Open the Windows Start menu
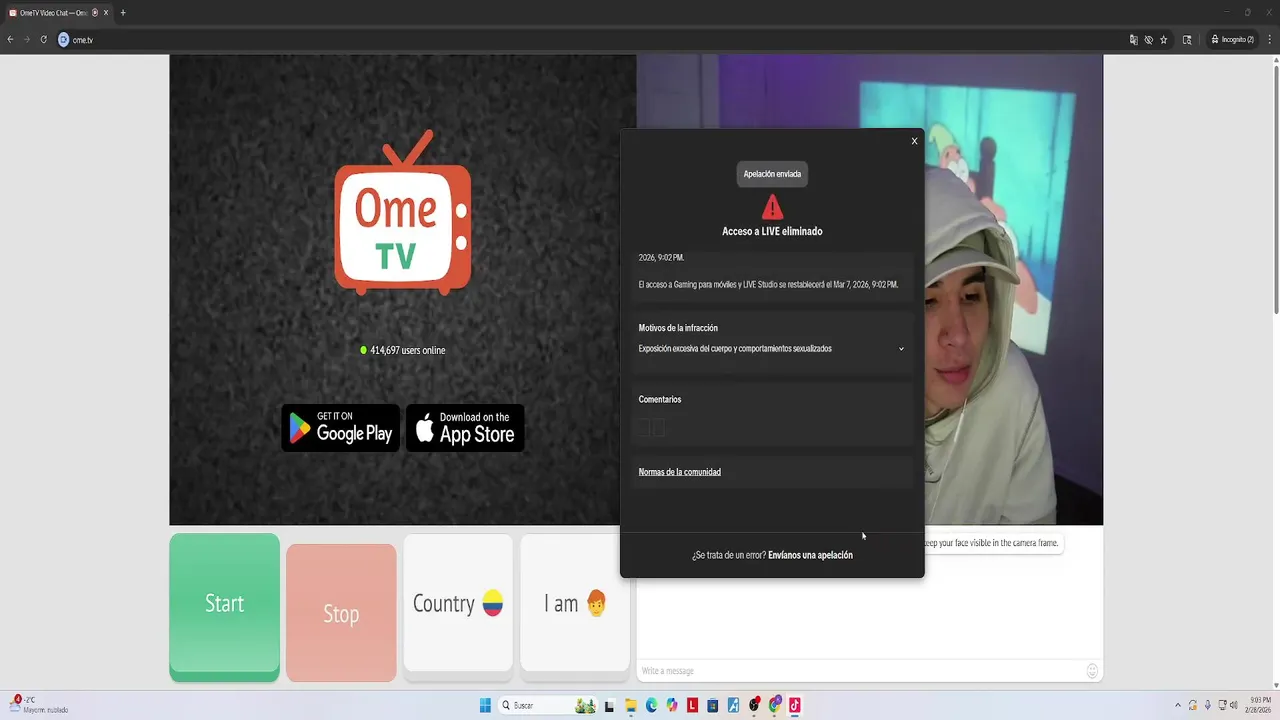The width and height of the screenshot is (1280, 720). coord(485,705)
